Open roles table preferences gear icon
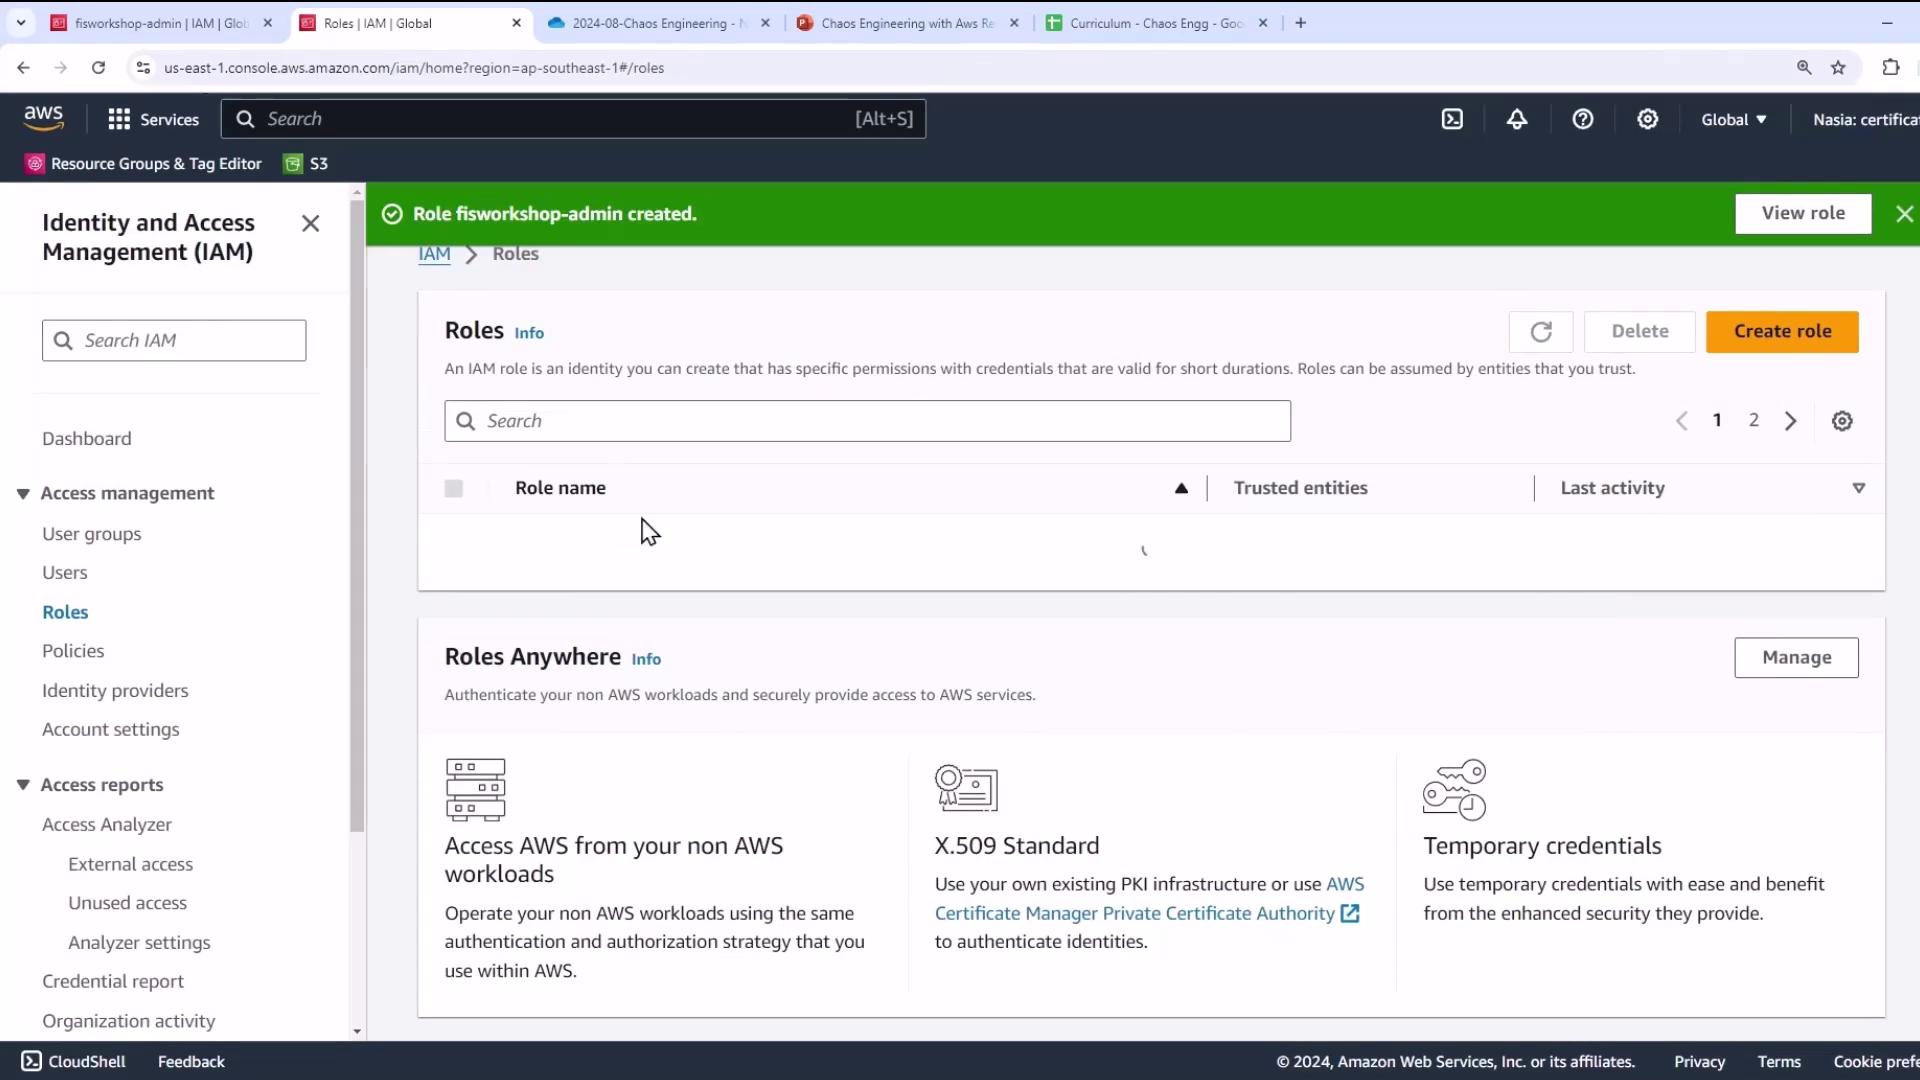The image size is (1920, 1080). (1842, 421)
